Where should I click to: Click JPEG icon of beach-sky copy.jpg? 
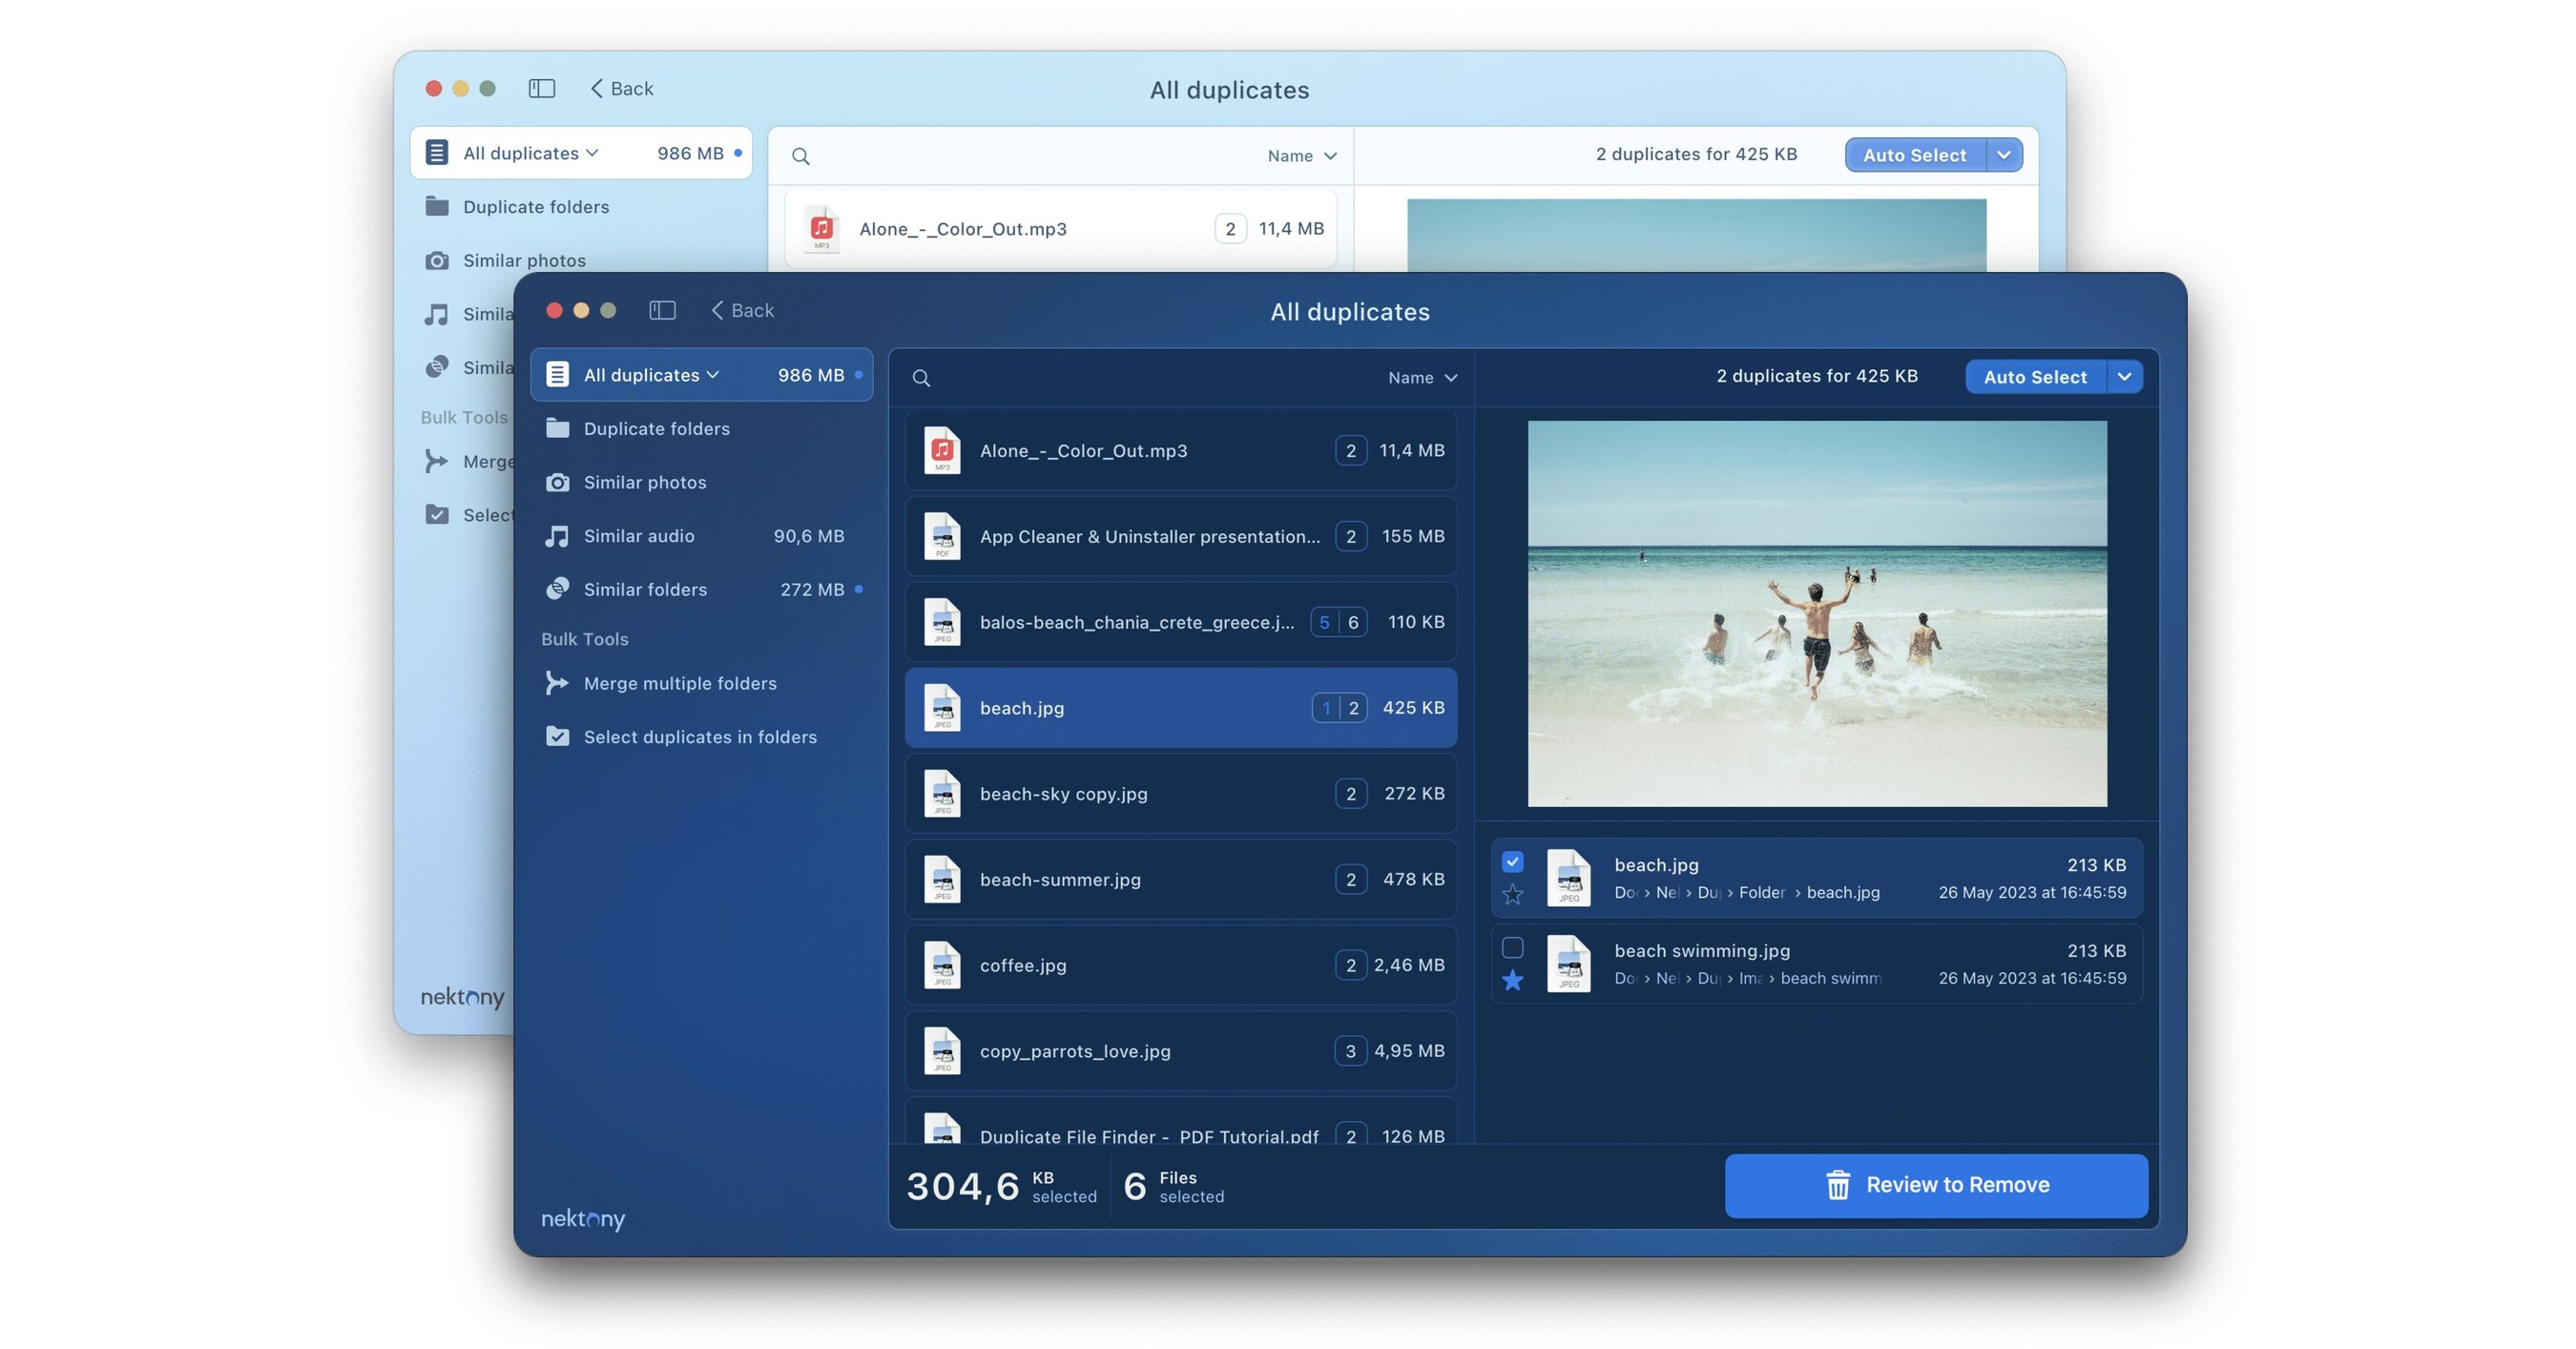941,794
